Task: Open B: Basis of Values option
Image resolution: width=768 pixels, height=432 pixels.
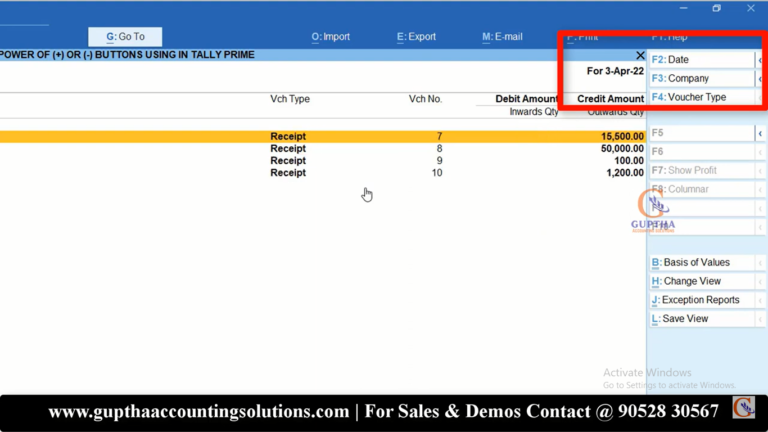Action: [702, 263]
